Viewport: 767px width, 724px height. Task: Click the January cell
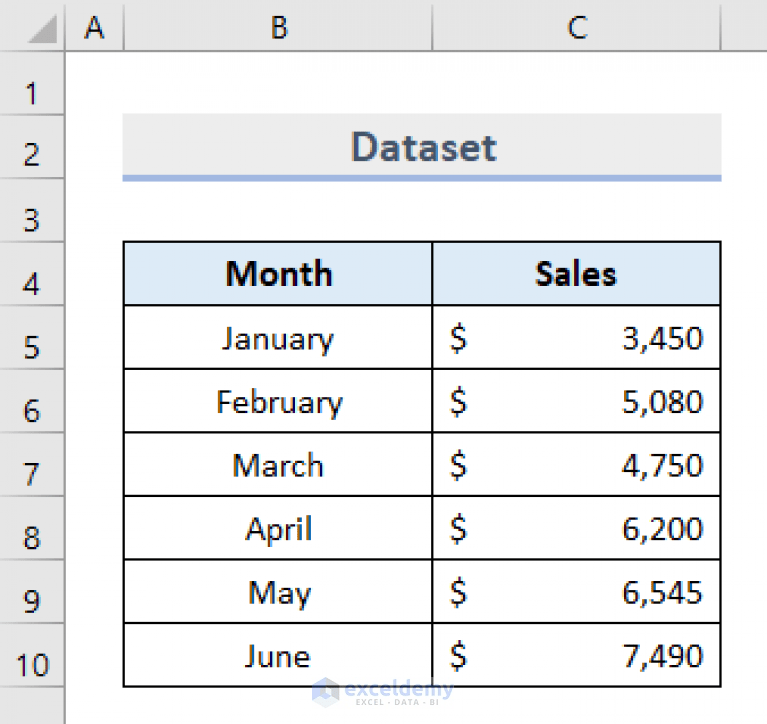point(278,338)
